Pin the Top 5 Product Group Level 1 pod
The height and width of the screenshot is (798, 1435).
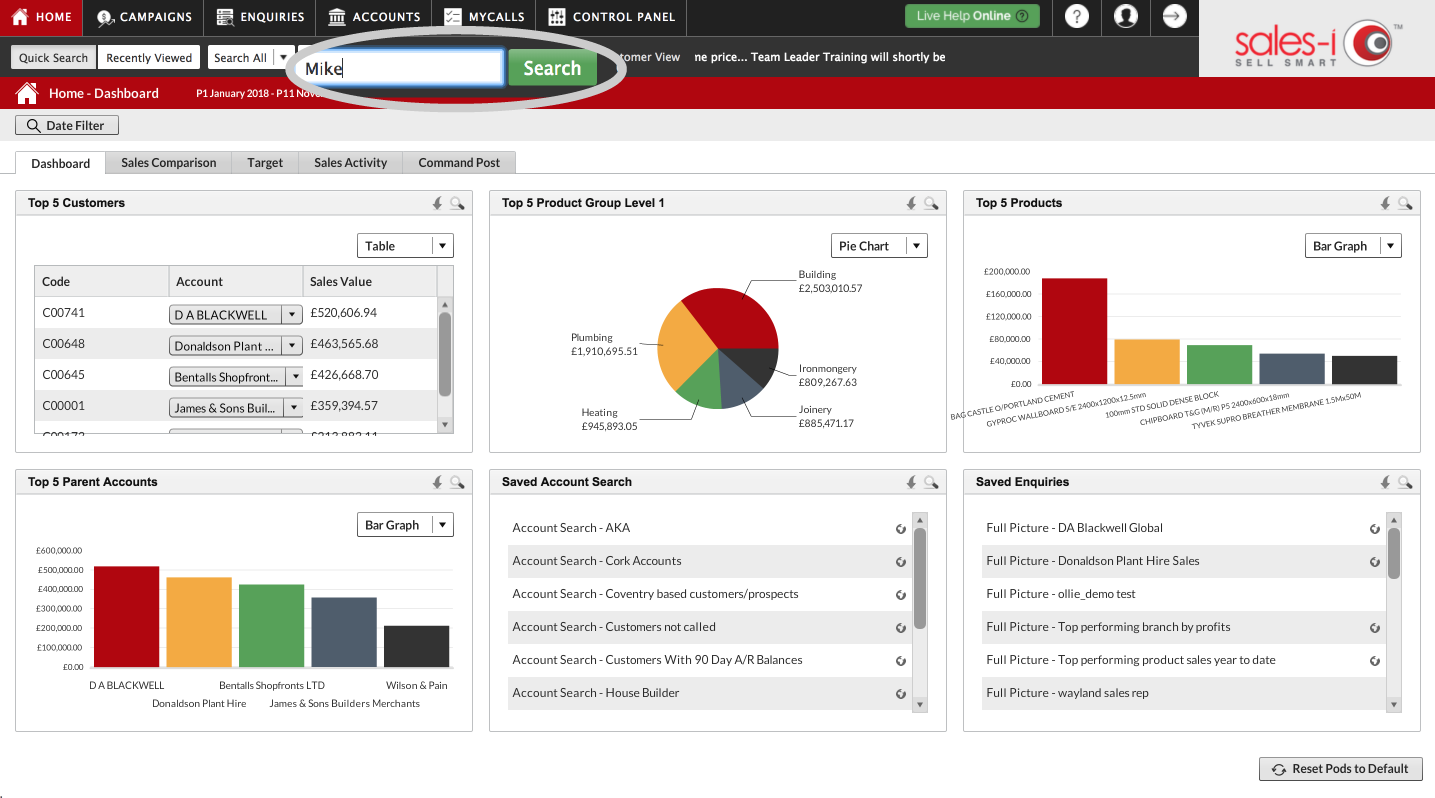911,203
